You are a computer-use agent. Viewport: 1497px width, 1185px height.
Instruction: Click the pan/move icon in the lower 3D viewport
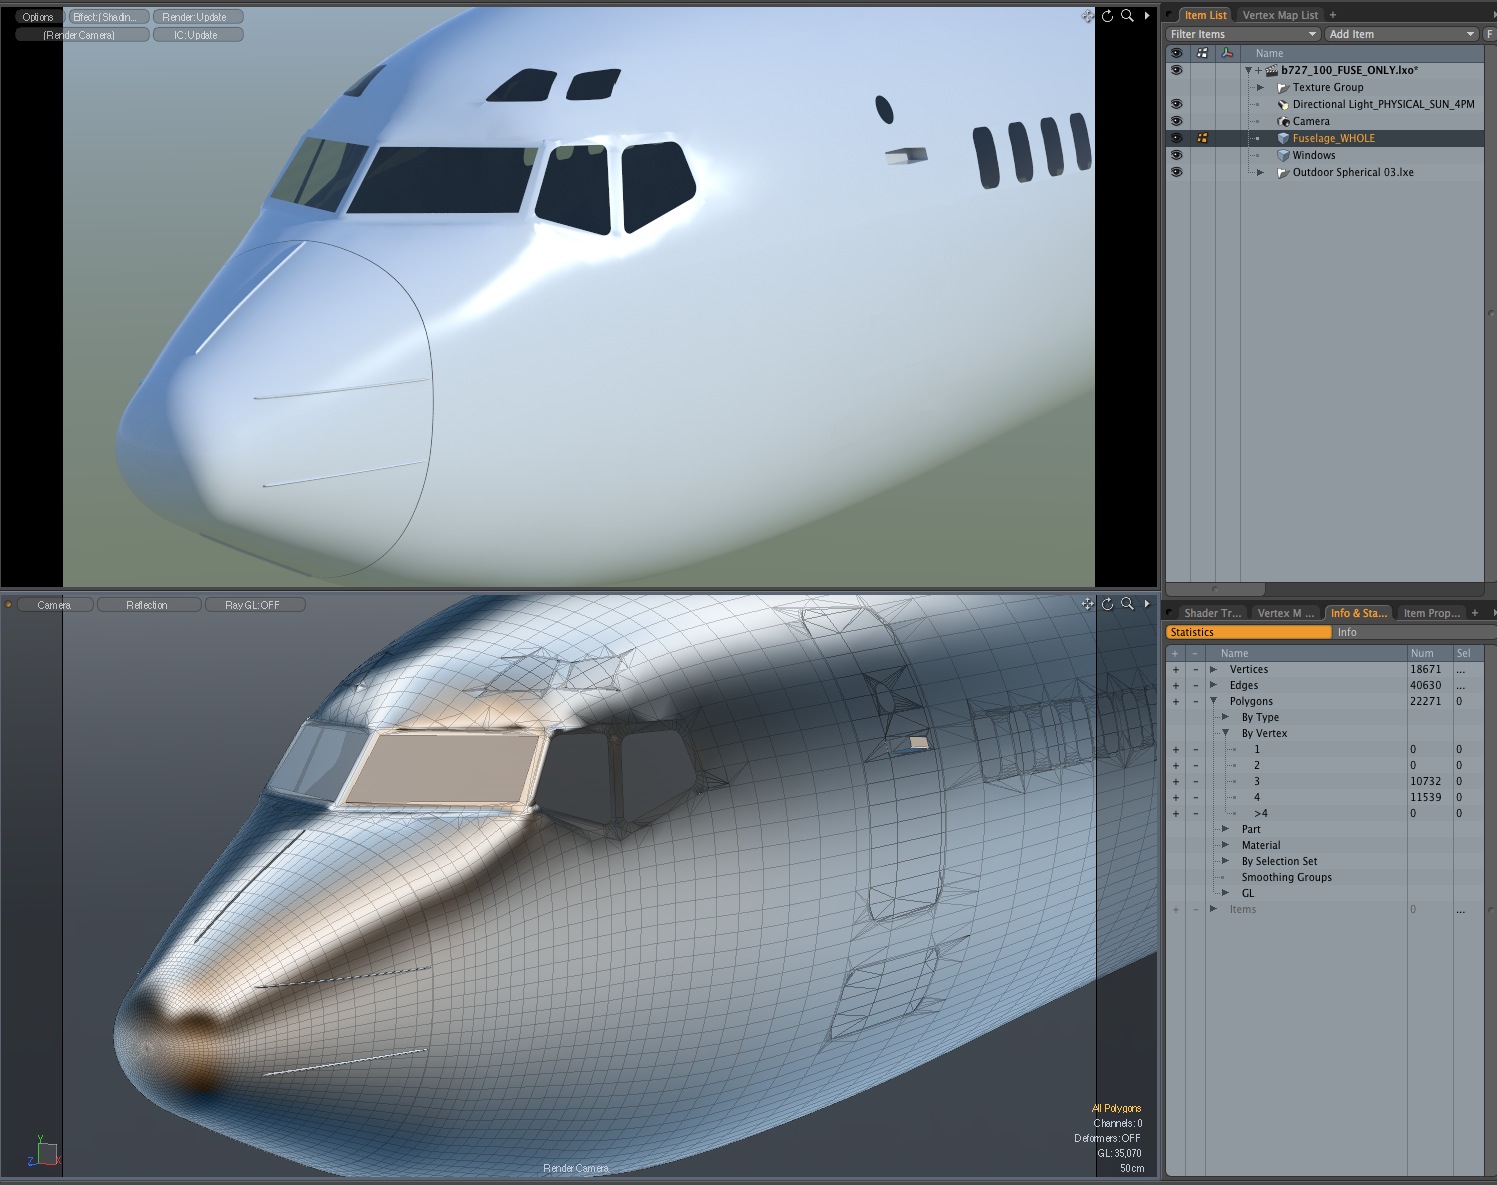point(1087,604)
